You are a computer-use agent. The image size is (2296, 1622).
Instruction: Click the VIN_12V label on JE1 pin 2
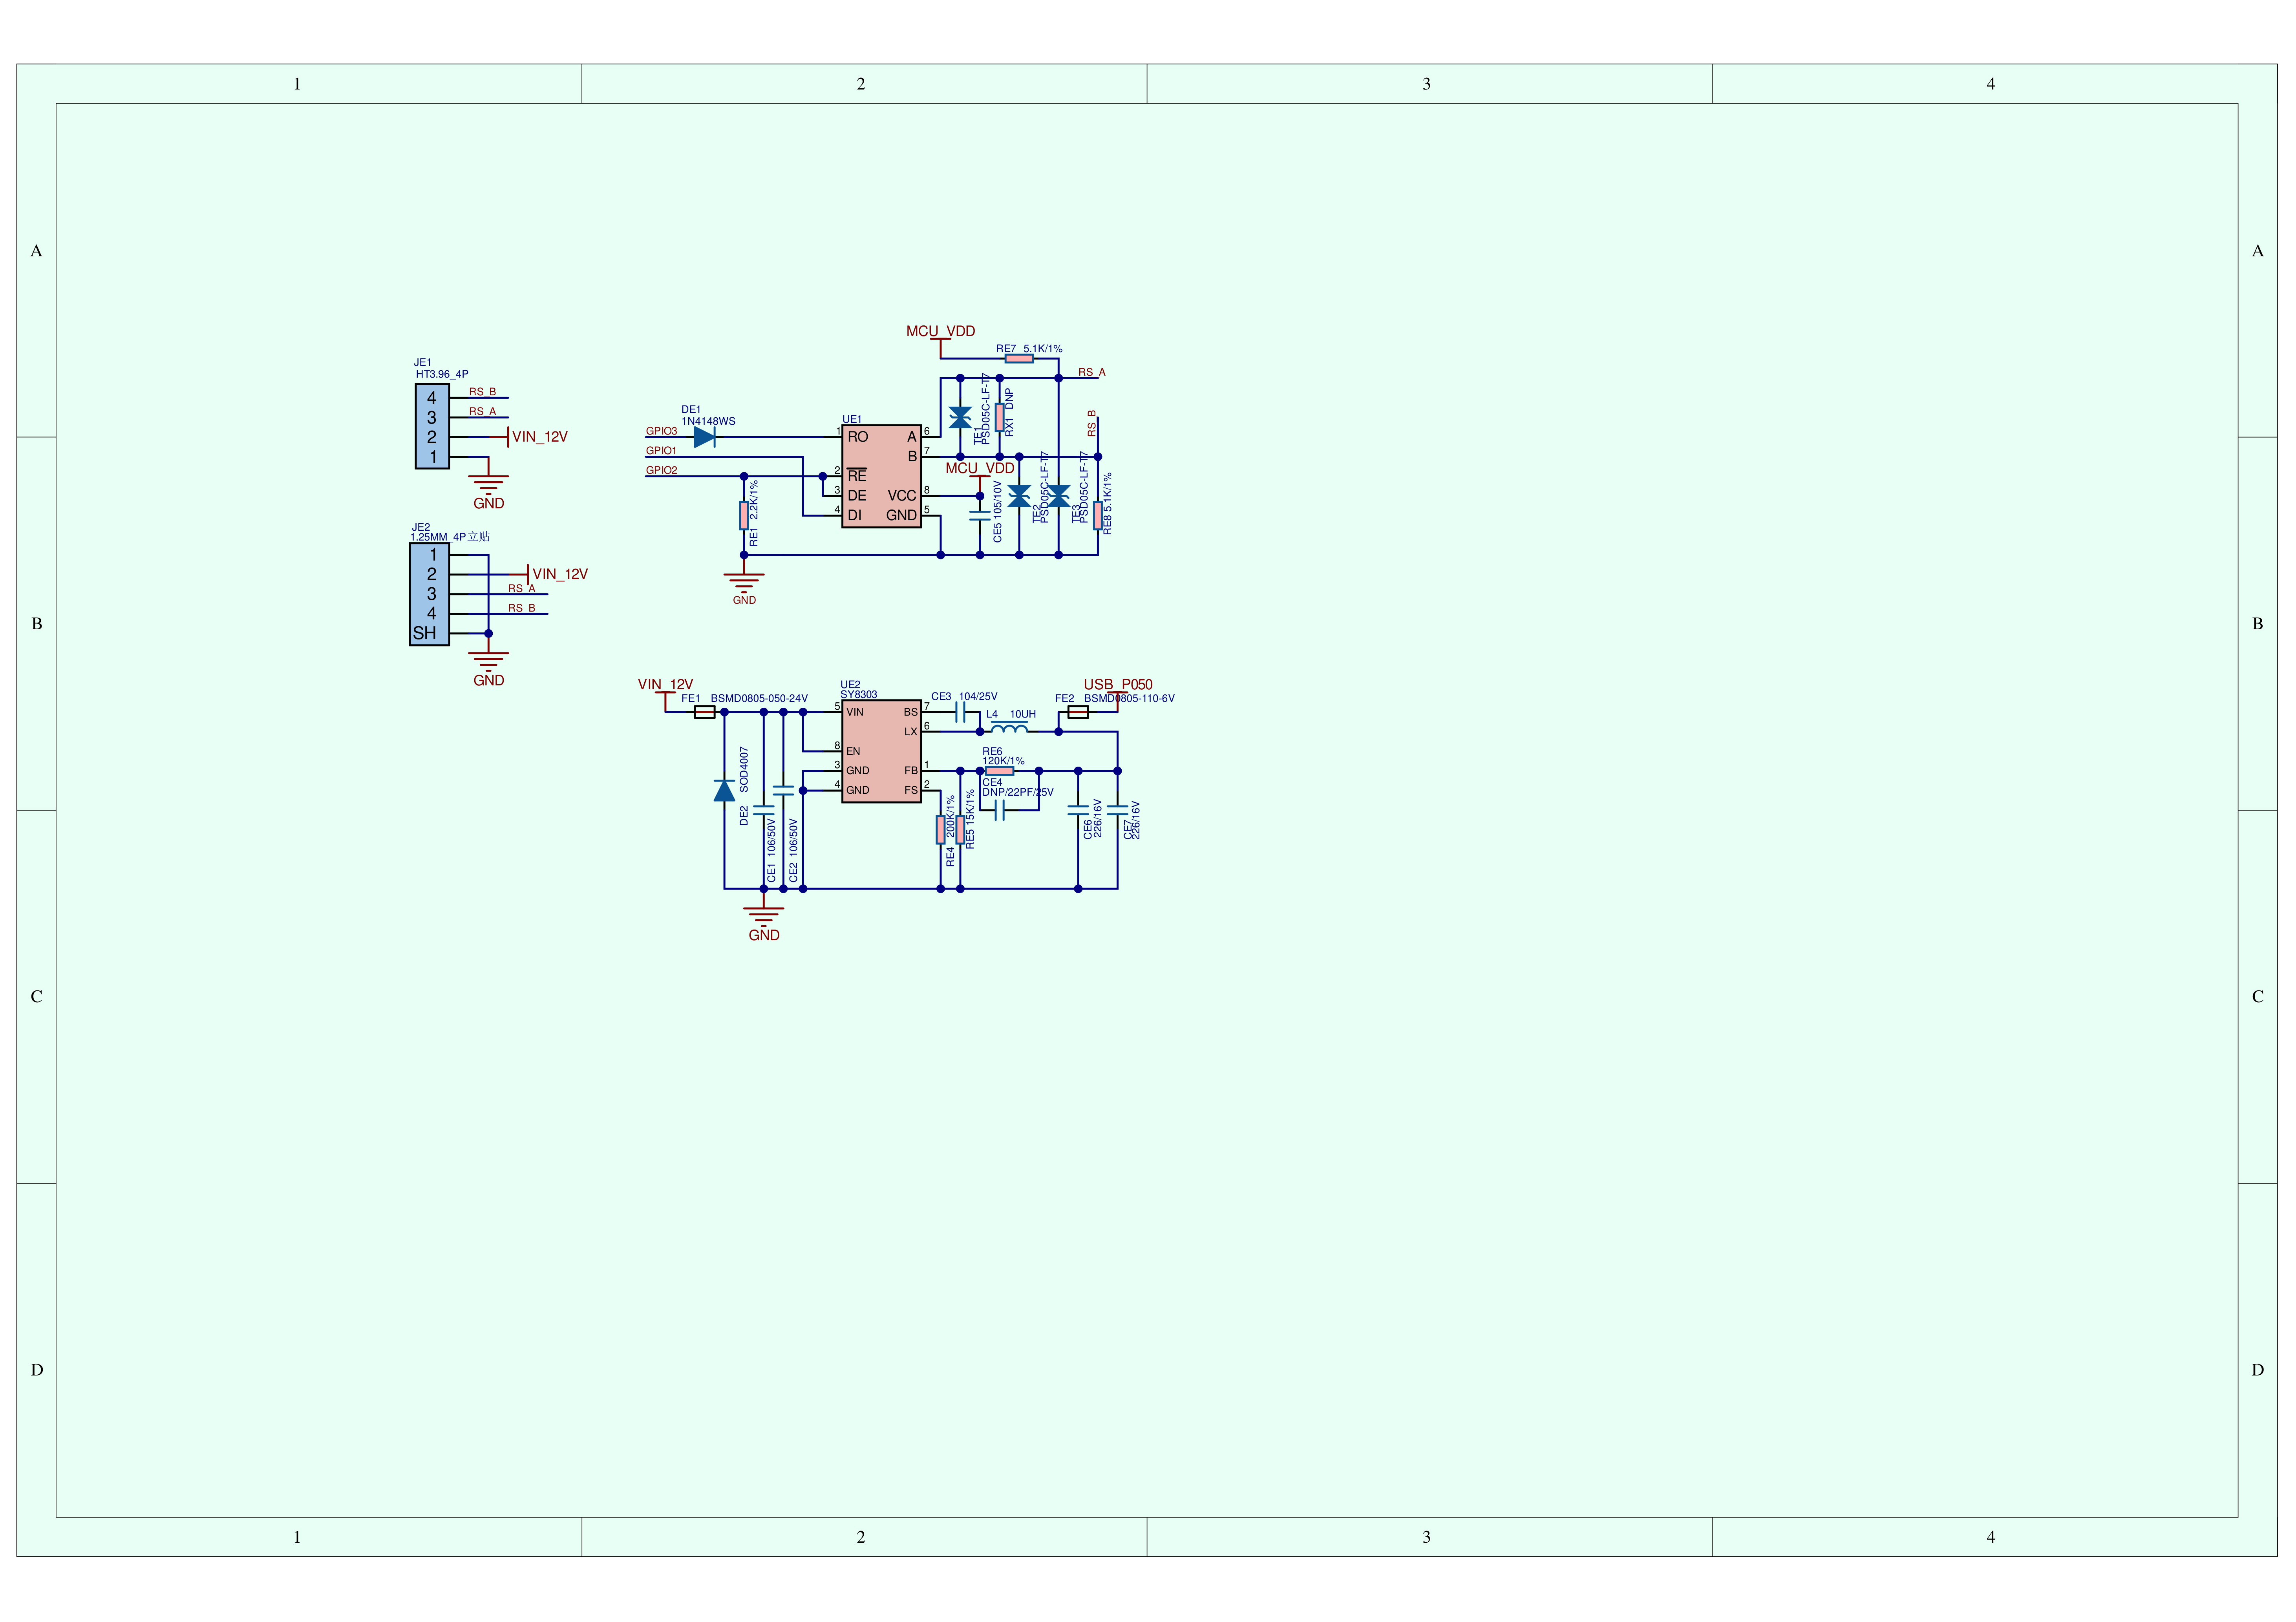(x=540, y=437)
